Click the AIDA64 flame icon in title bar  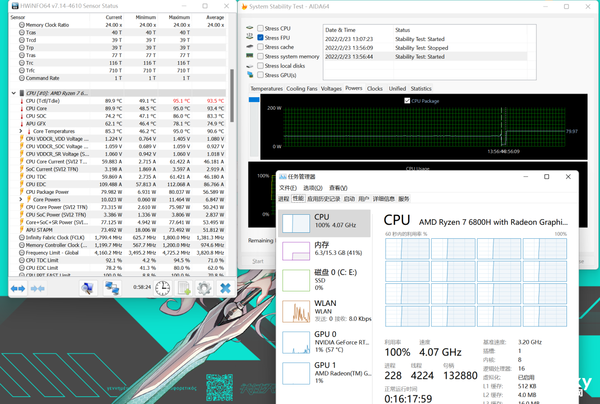click(x=245, y=7)
